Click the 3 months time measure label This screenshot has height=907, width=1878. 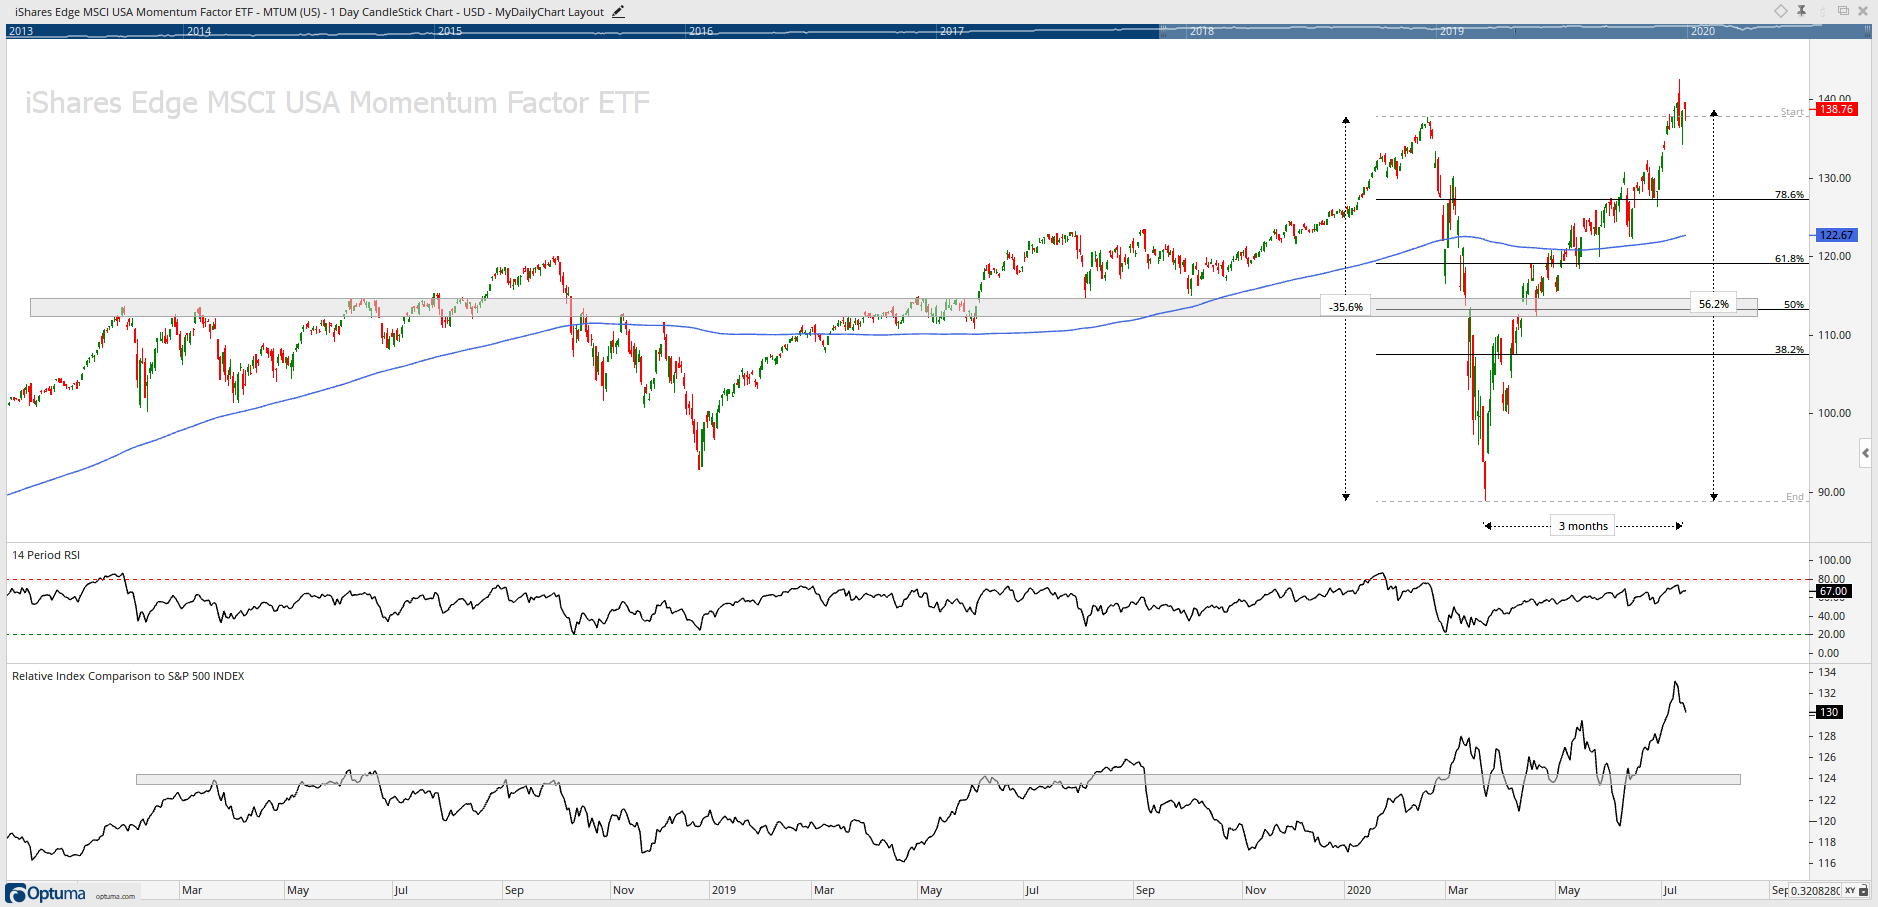[1583, 526]
